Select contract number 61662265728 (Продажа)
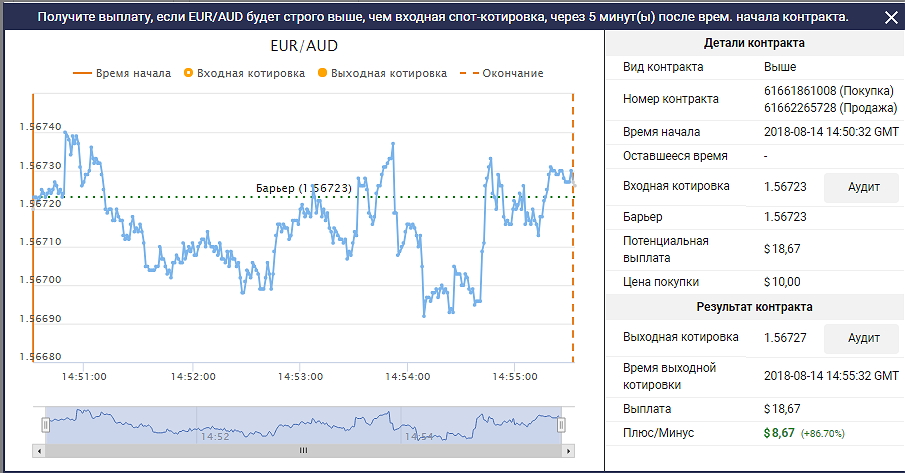The image size is (905, 473). (830, 108)
